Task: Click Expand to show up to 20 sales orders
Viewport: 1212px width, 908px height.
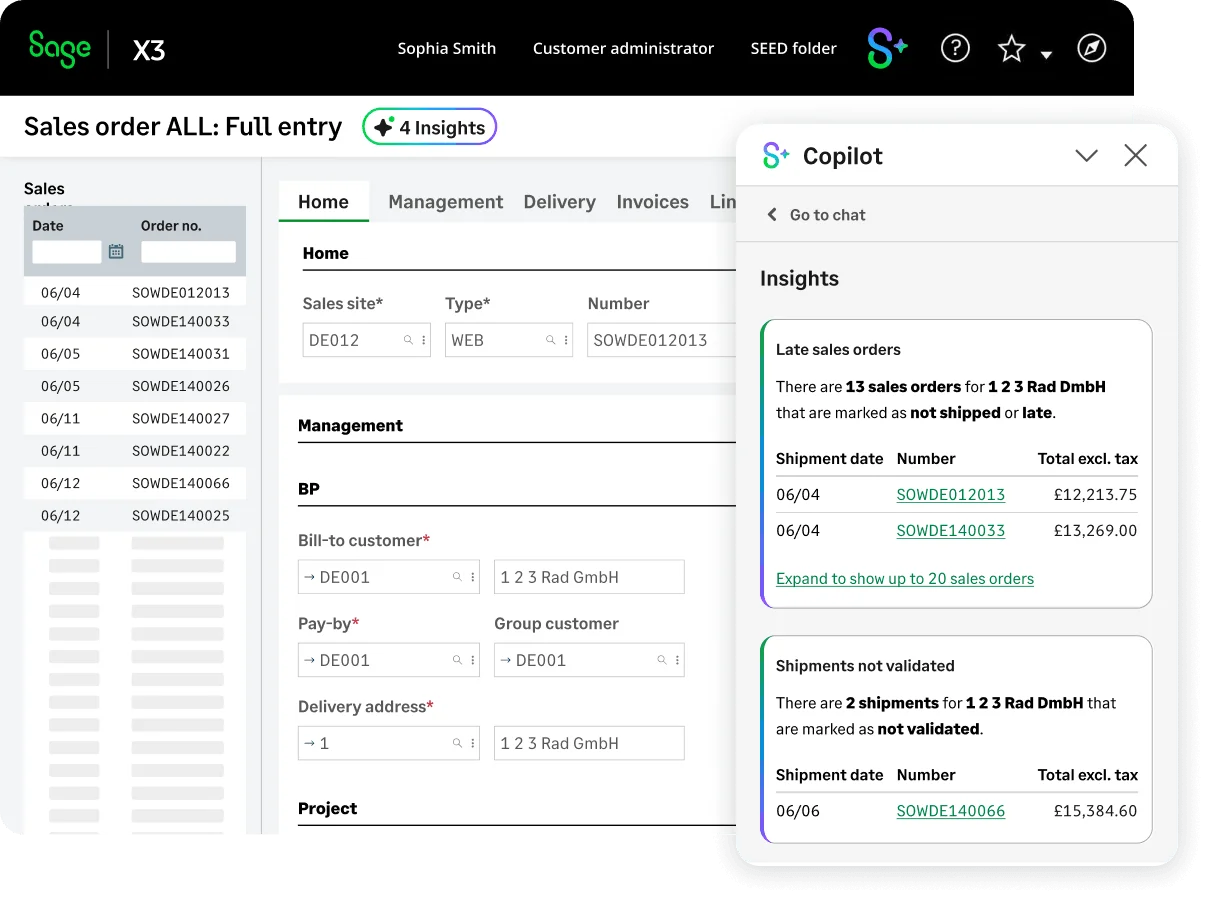Action: pos(905,578)
